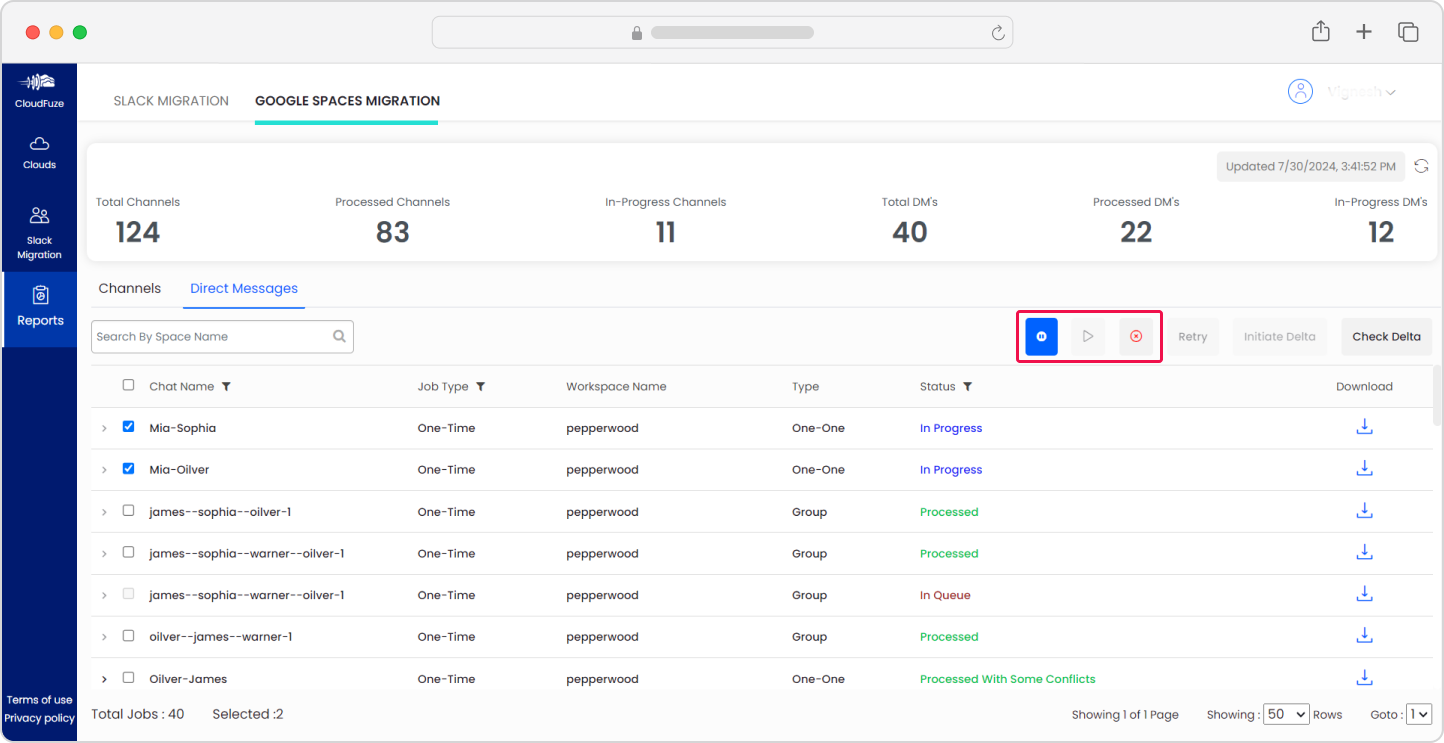
Task: Click the browser share icon
Action: 1321,31
